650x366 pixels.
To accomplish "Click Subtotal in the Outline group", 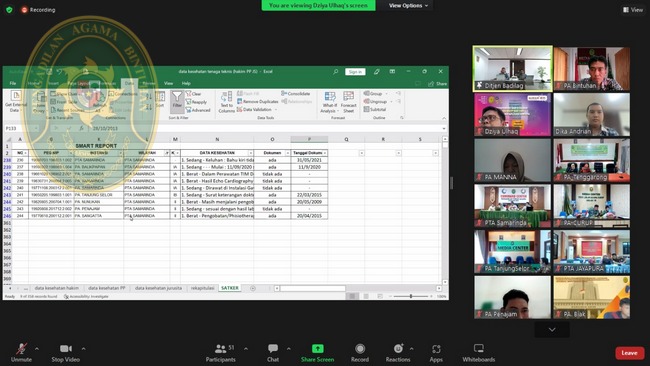I will coord(375,109).
